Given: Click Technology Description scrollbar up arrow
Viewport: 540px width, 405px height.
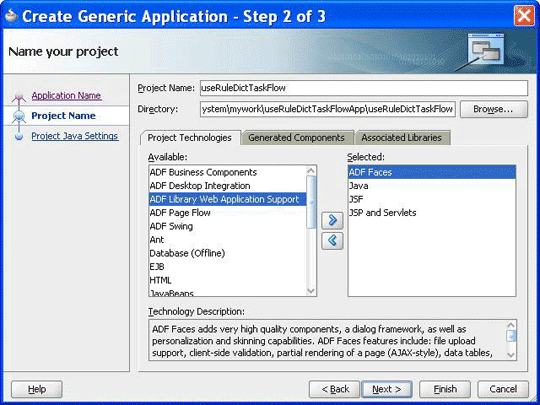Looking at the screenshot, I should tap(511, 325).
